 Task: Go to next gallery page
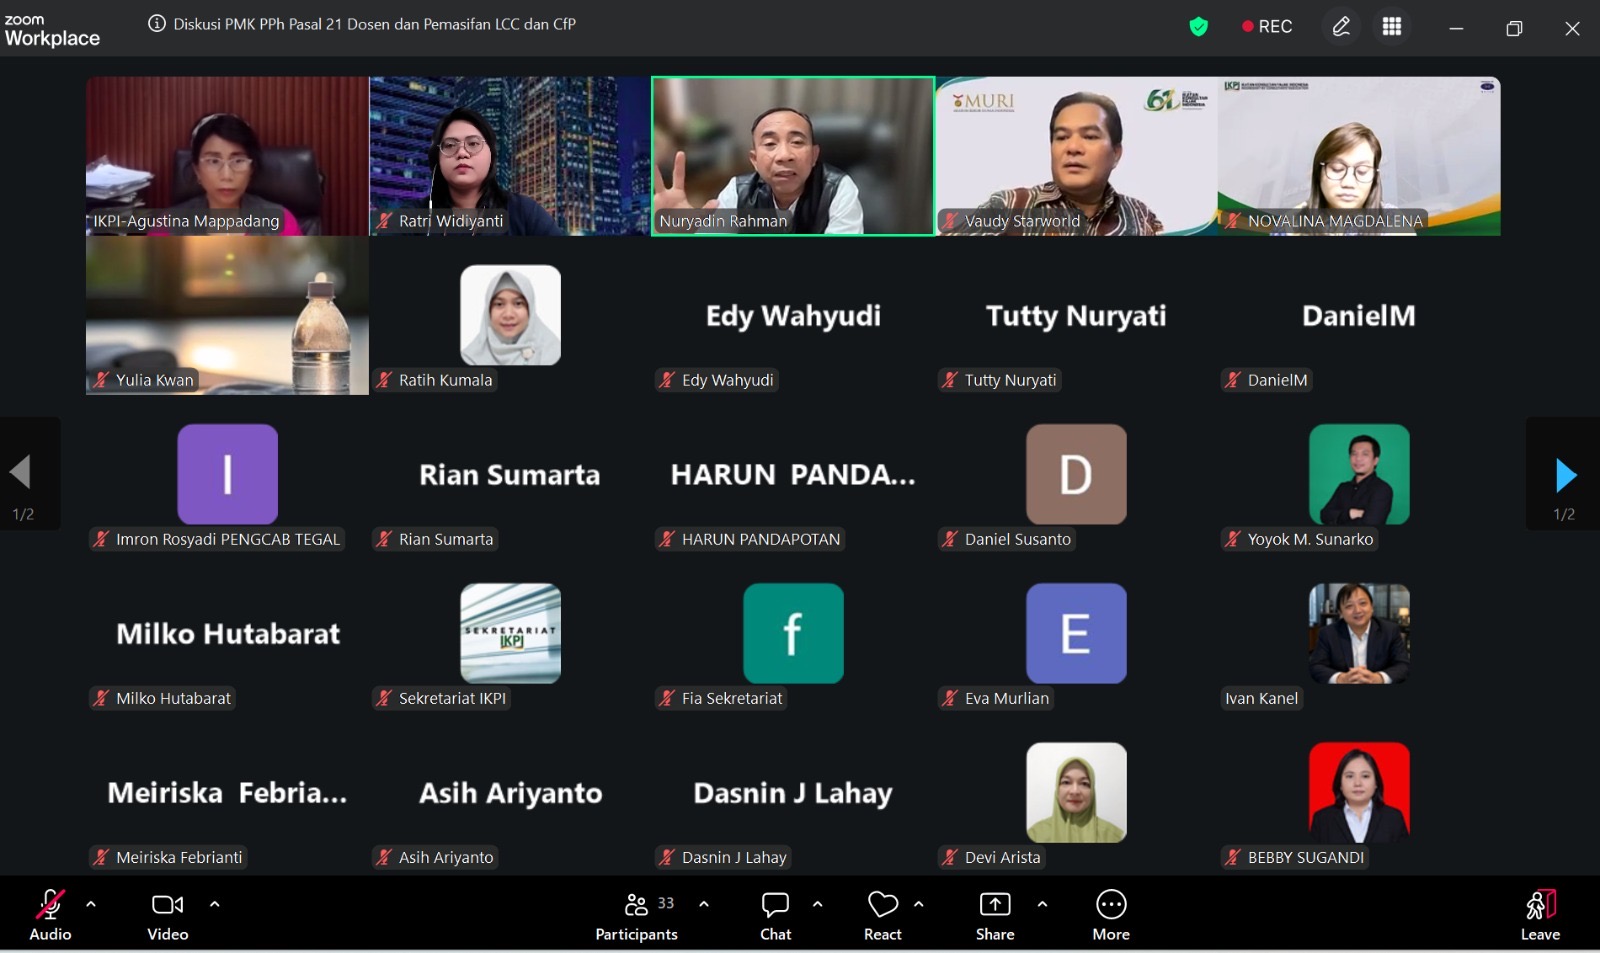(1565, 475)
